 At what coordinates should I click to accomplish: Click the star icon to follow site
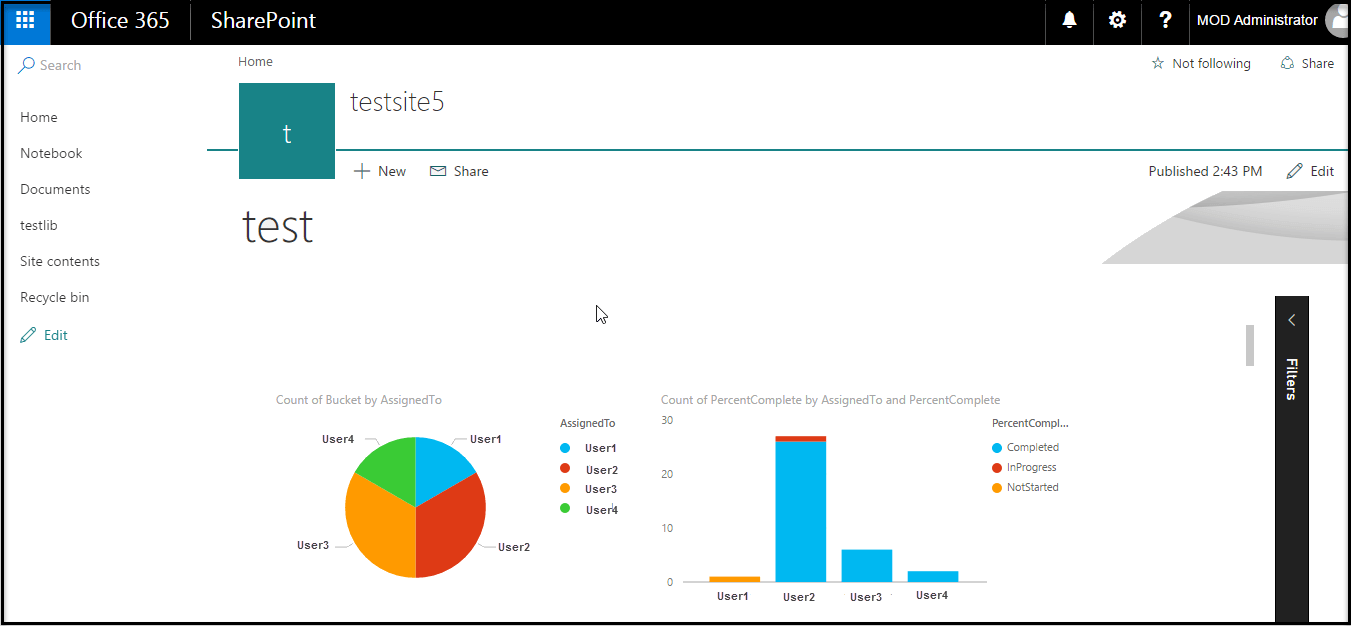click(1158, 63)
